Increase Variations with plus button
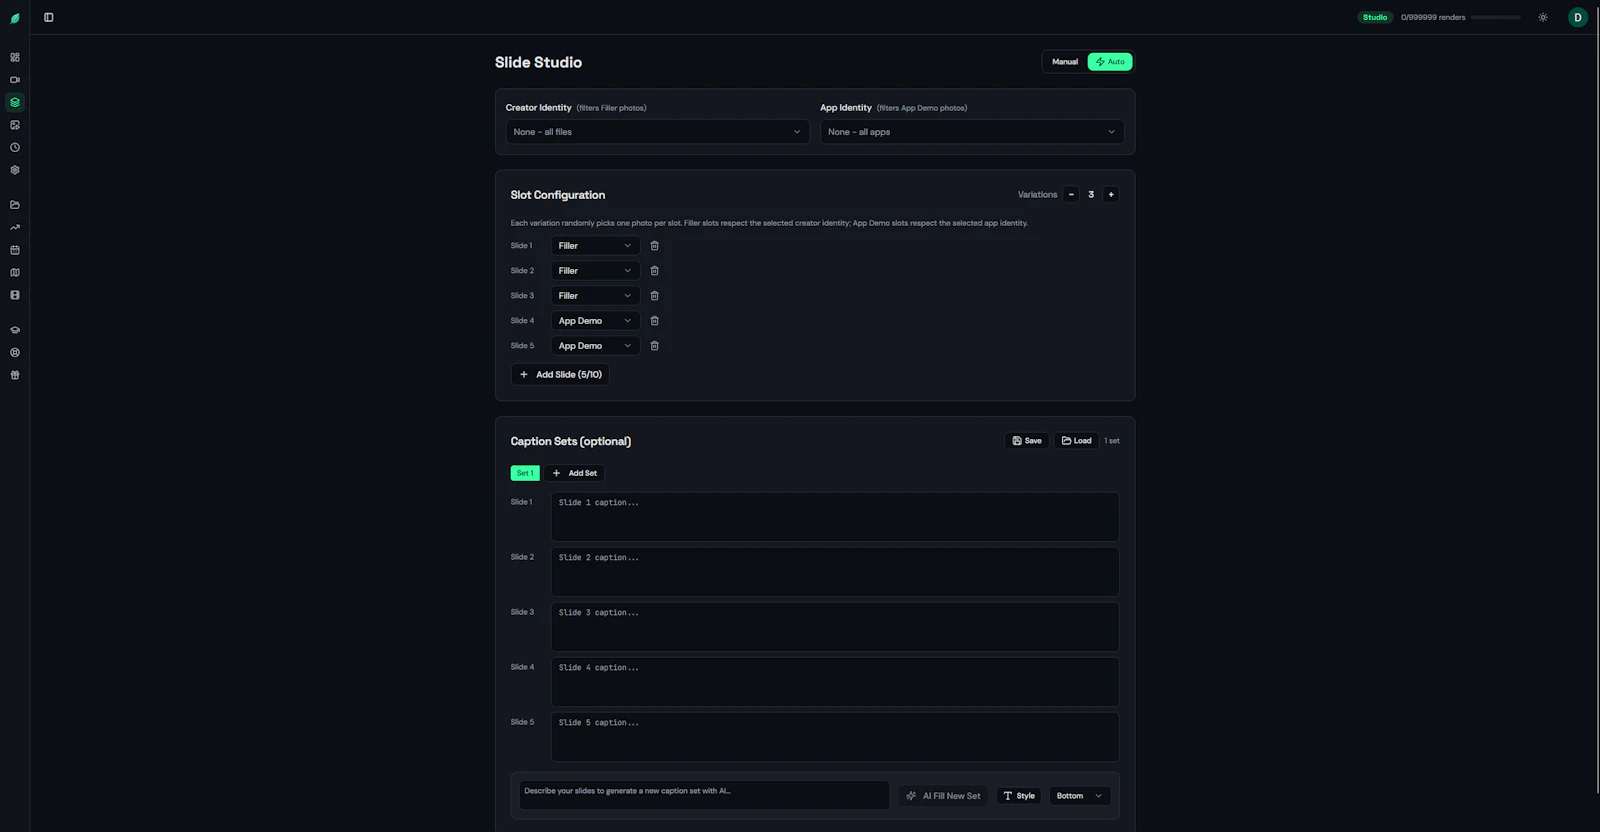Viewport: 1600px width, 832px height. pos(1111,195)
